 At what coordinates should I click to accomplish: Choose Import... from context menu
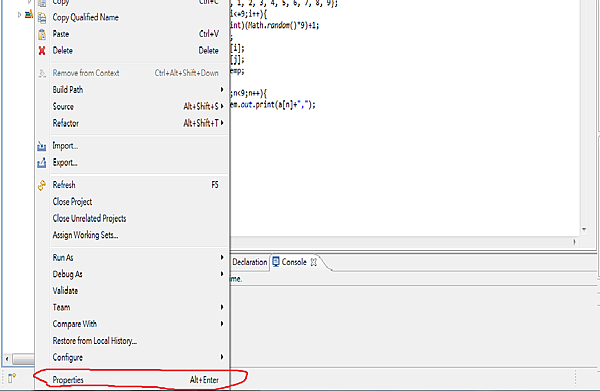point(132,146)
